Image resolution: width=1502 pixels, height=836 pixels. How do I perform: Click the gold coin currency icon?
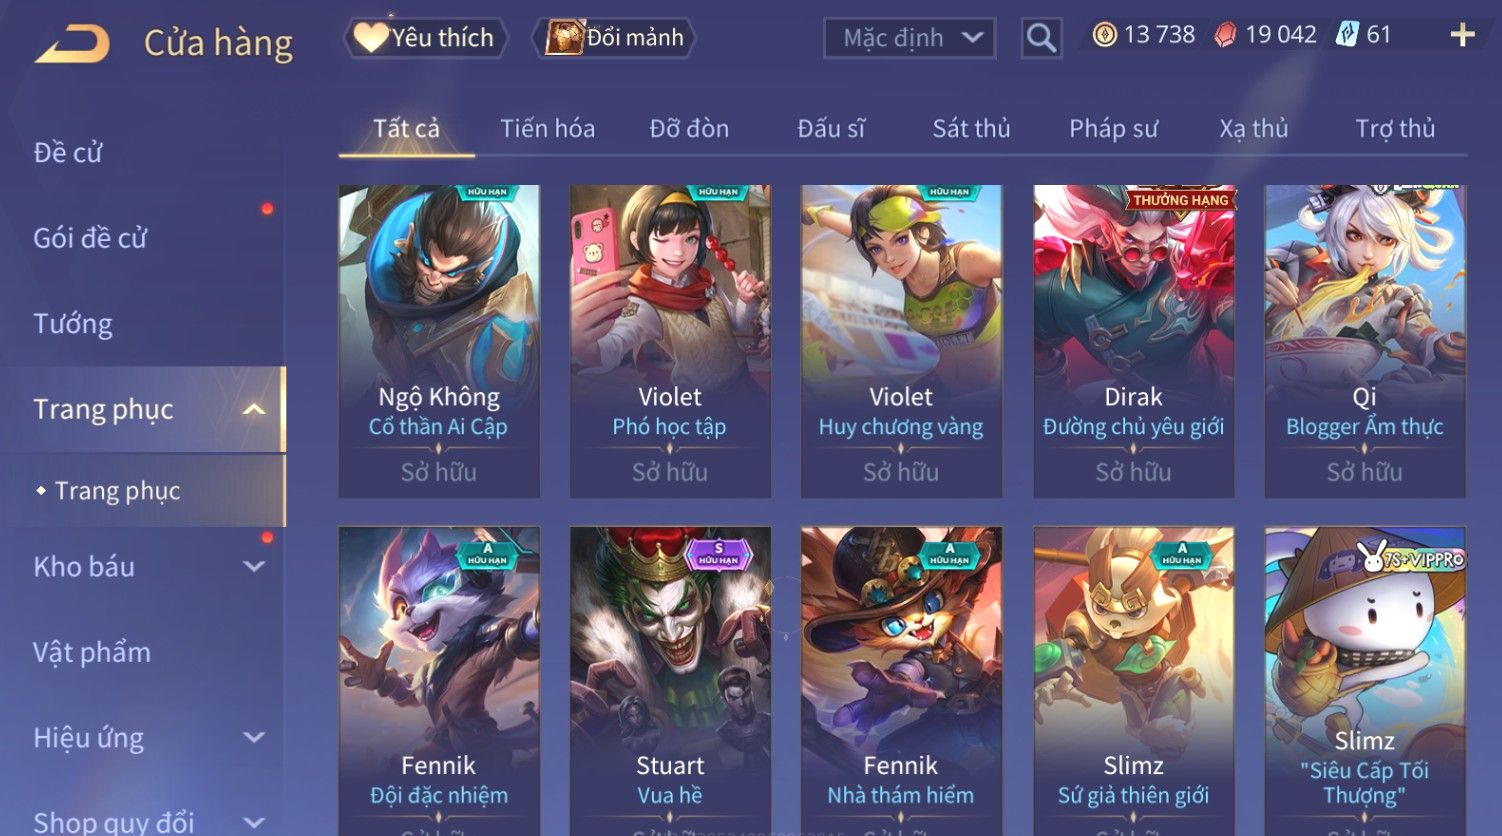[1104, 35]
